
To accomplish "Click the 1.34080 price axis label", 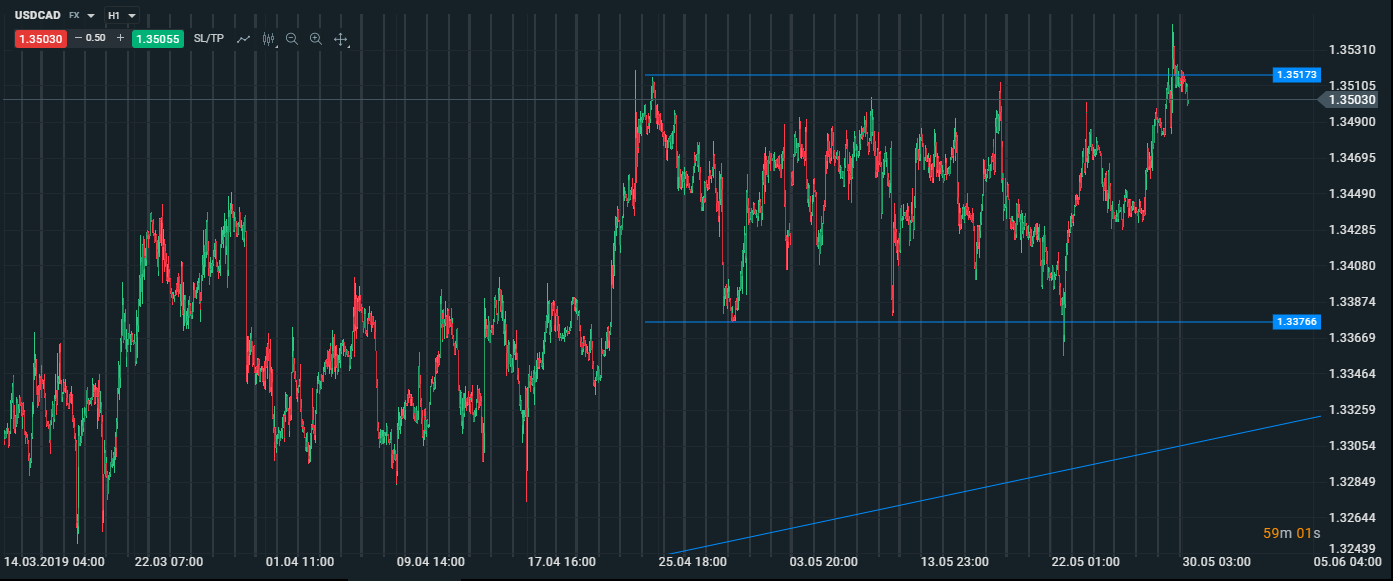I will coord(1350,266).
